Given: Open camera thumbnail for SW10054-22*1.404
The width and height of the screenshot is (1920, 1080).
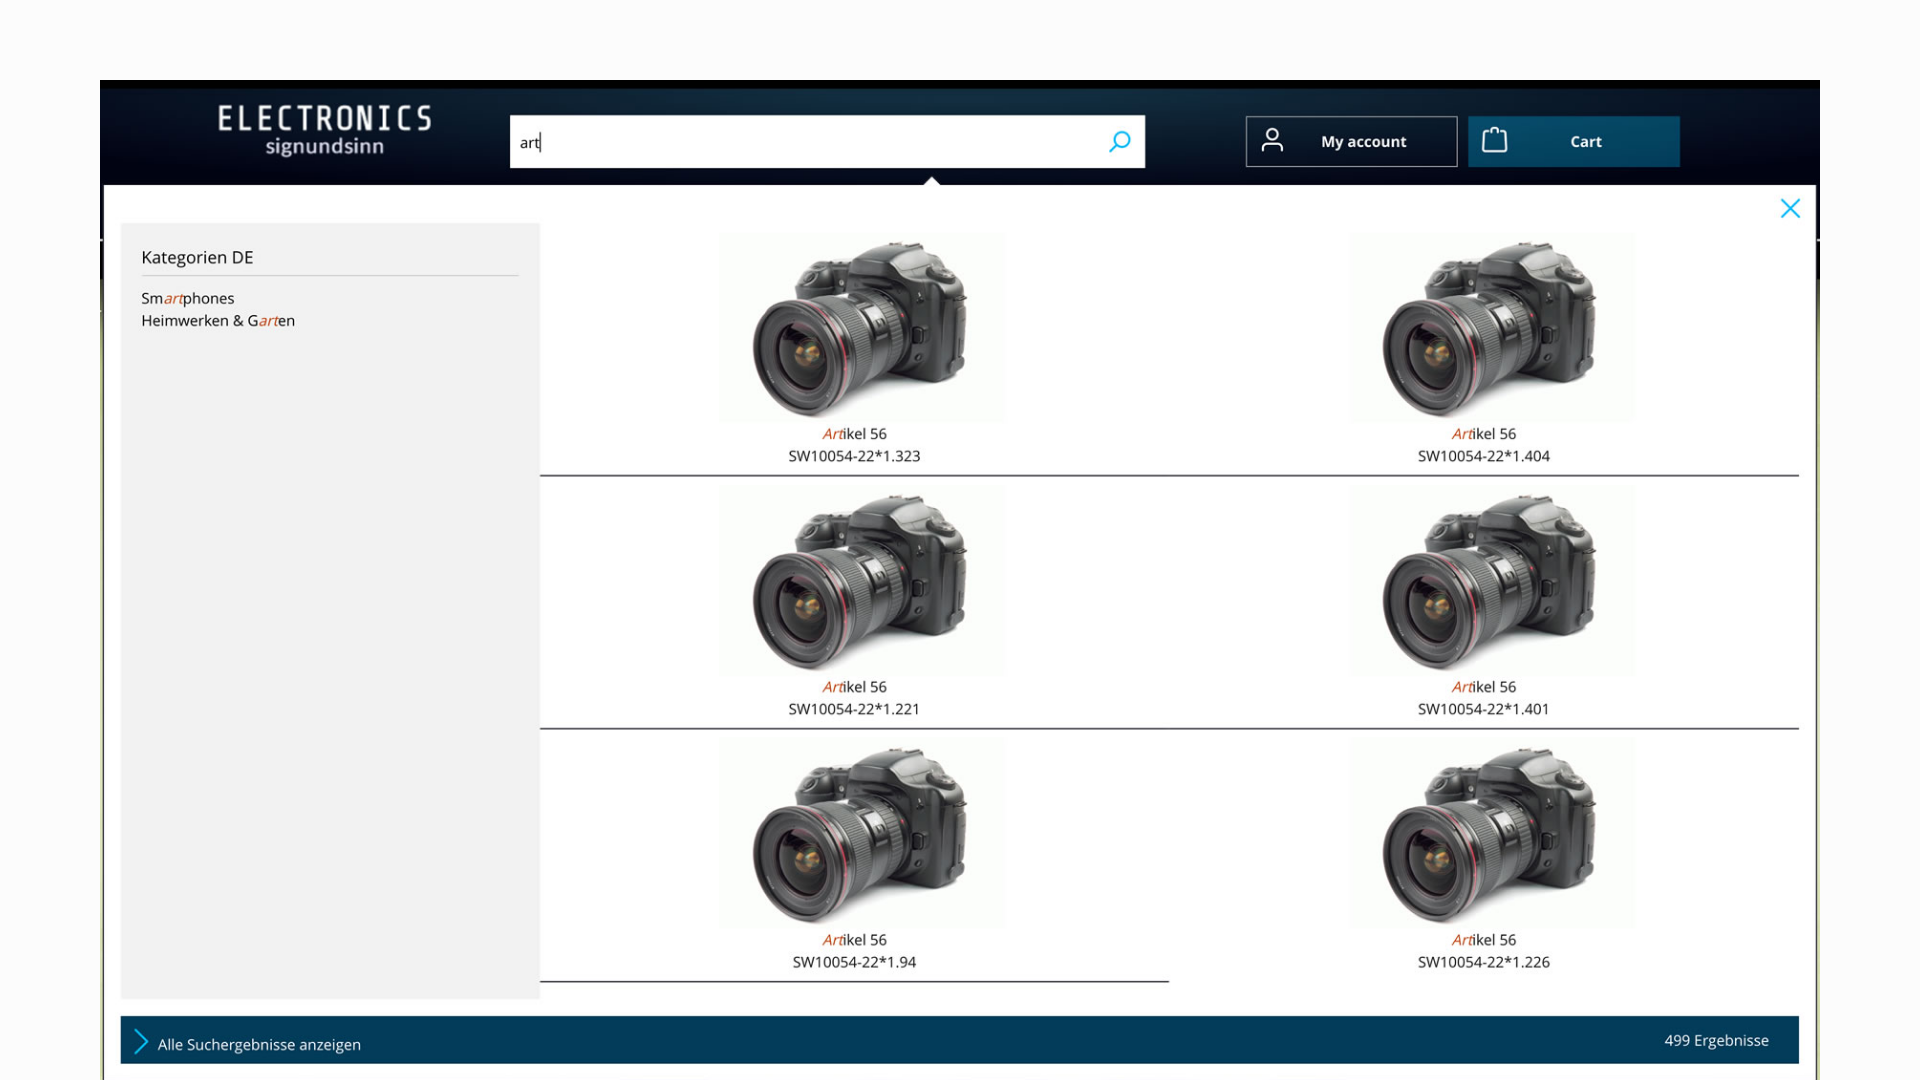Looking at the screenshot, I should [1490, 328].
